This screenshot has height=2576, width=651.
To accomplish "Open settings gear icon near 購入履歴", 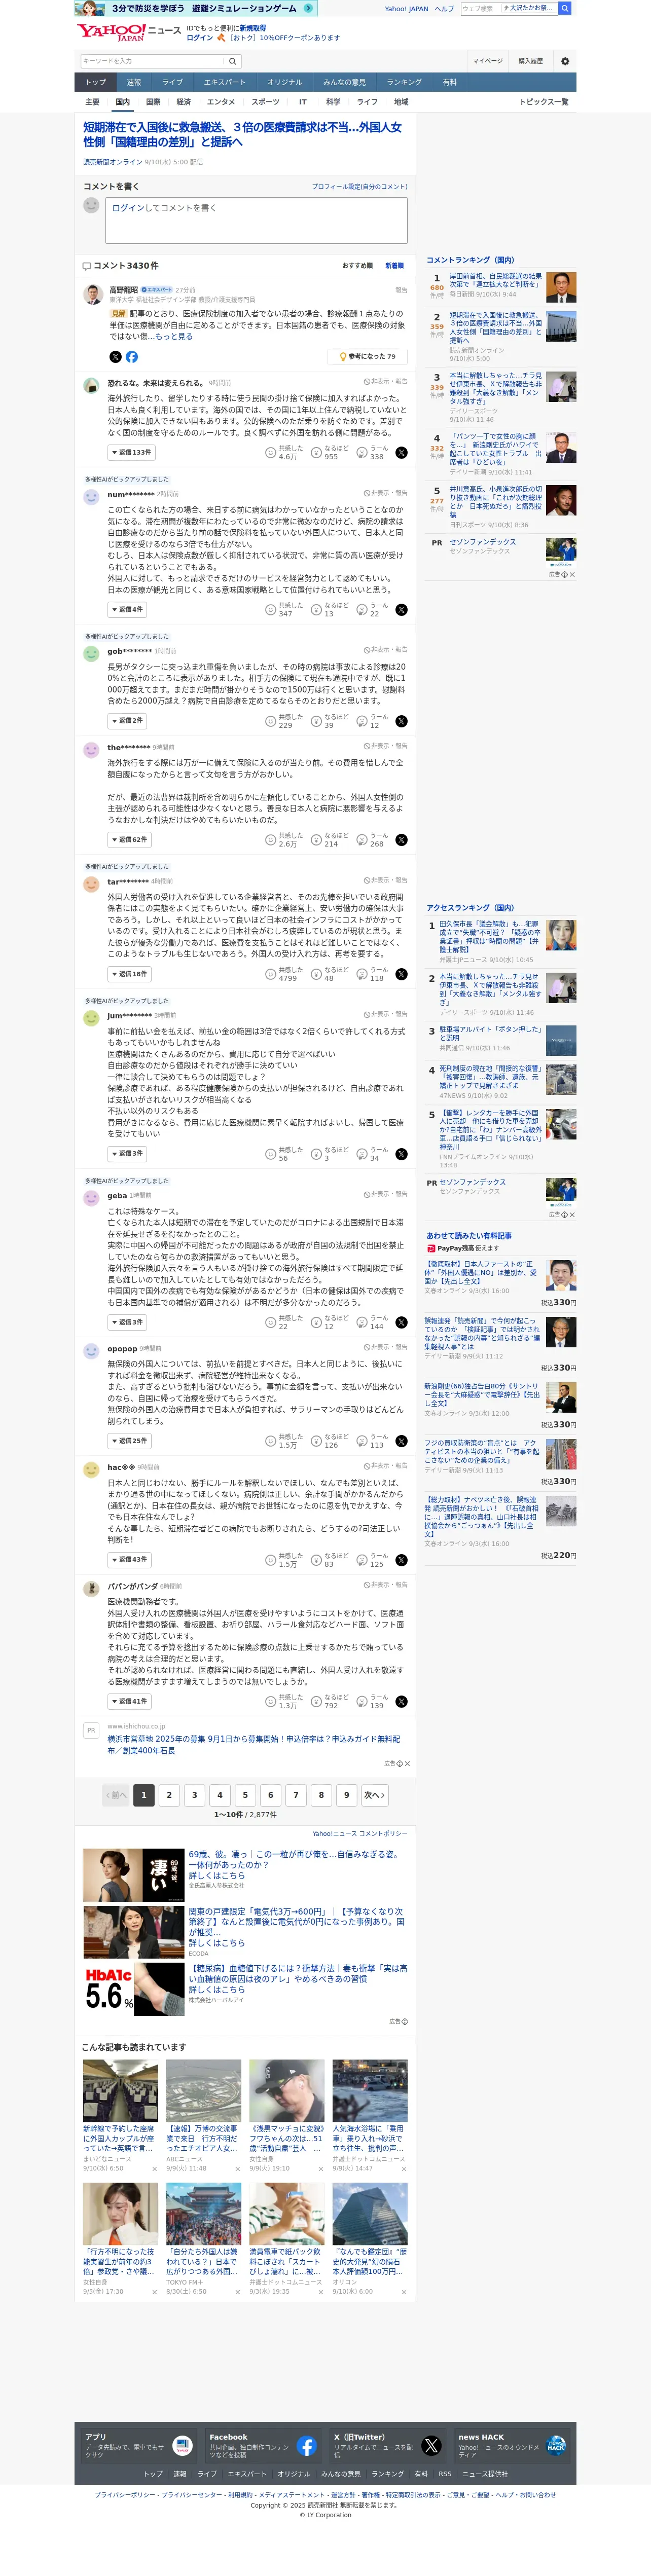I will click(x=565, y=61).
